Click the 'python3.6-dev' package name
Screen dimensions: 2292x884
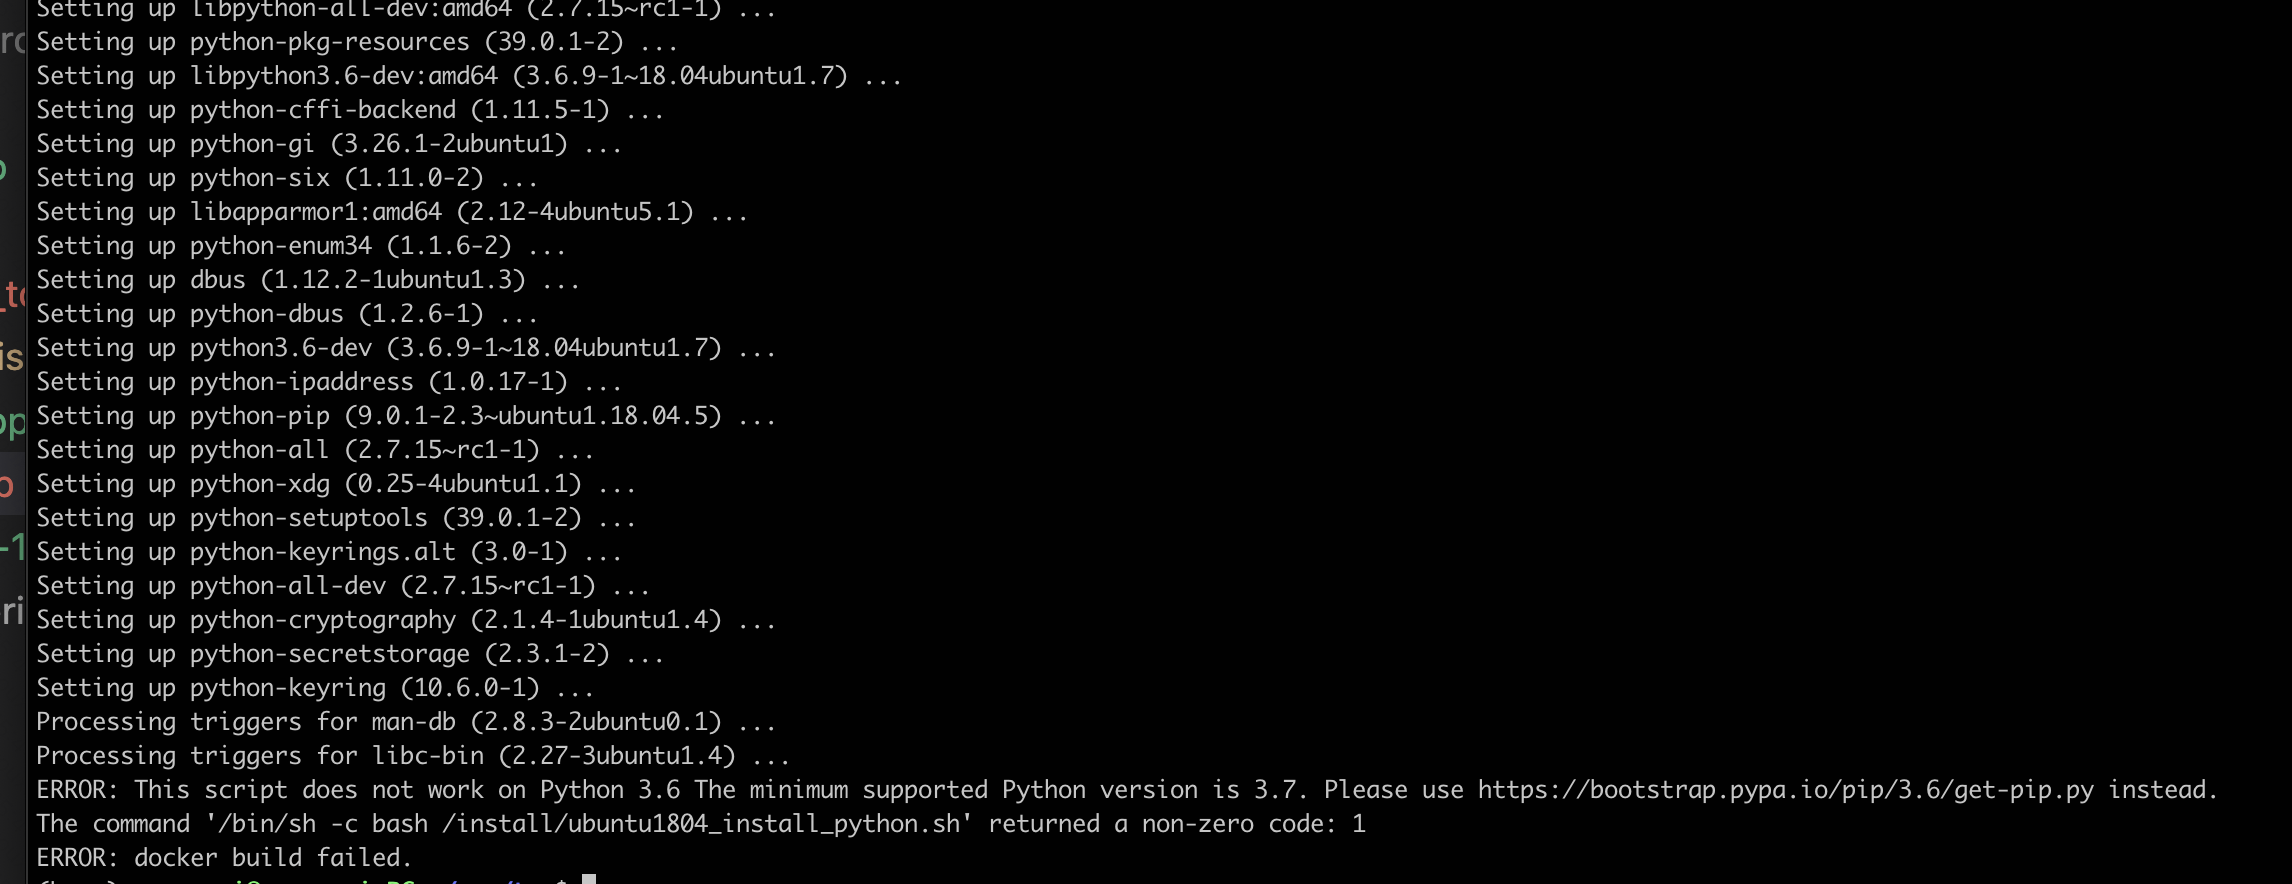coord(280,348)
